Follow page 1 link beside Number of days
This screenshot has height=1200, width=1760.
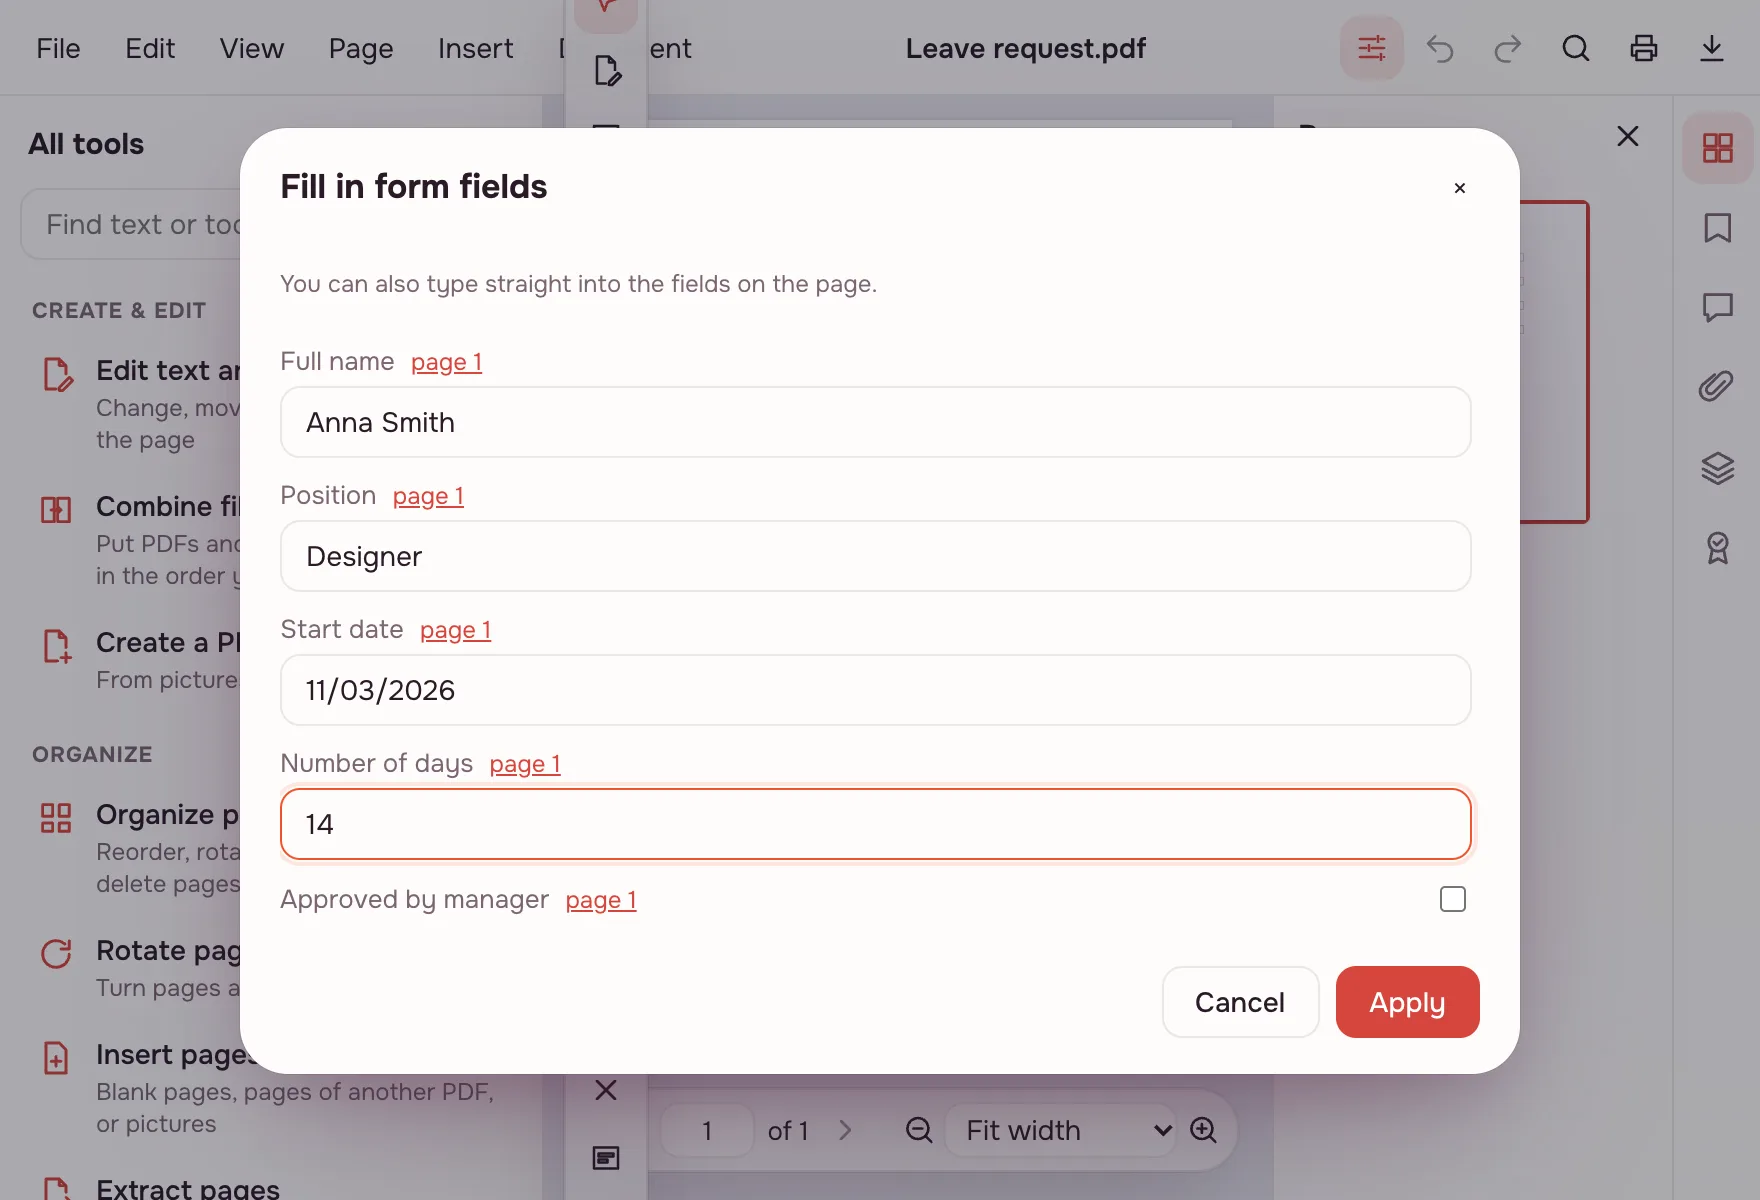[525, 764]
